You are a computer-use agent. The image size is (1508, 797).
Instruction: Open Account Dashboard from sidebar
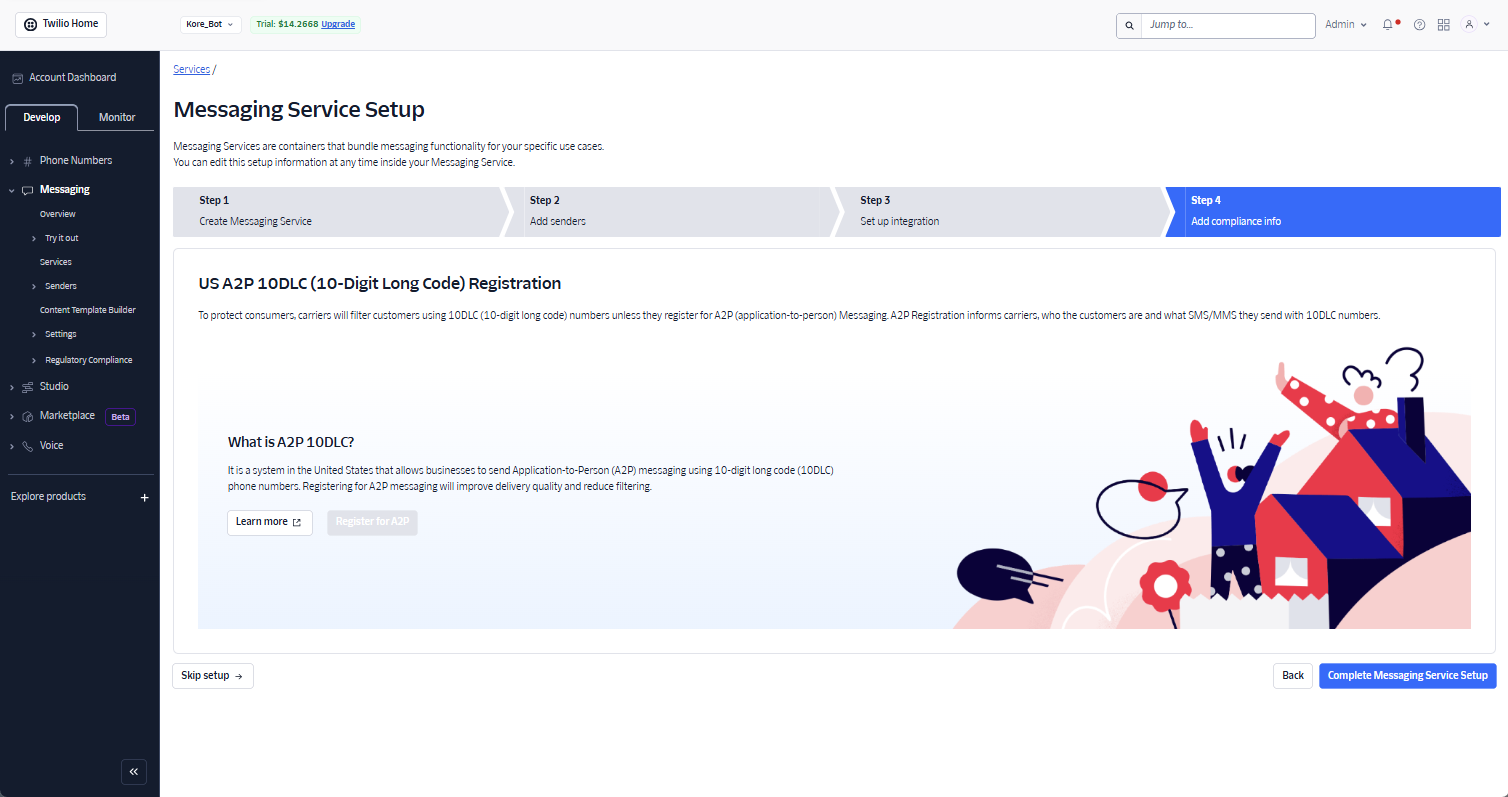point(72,77)
